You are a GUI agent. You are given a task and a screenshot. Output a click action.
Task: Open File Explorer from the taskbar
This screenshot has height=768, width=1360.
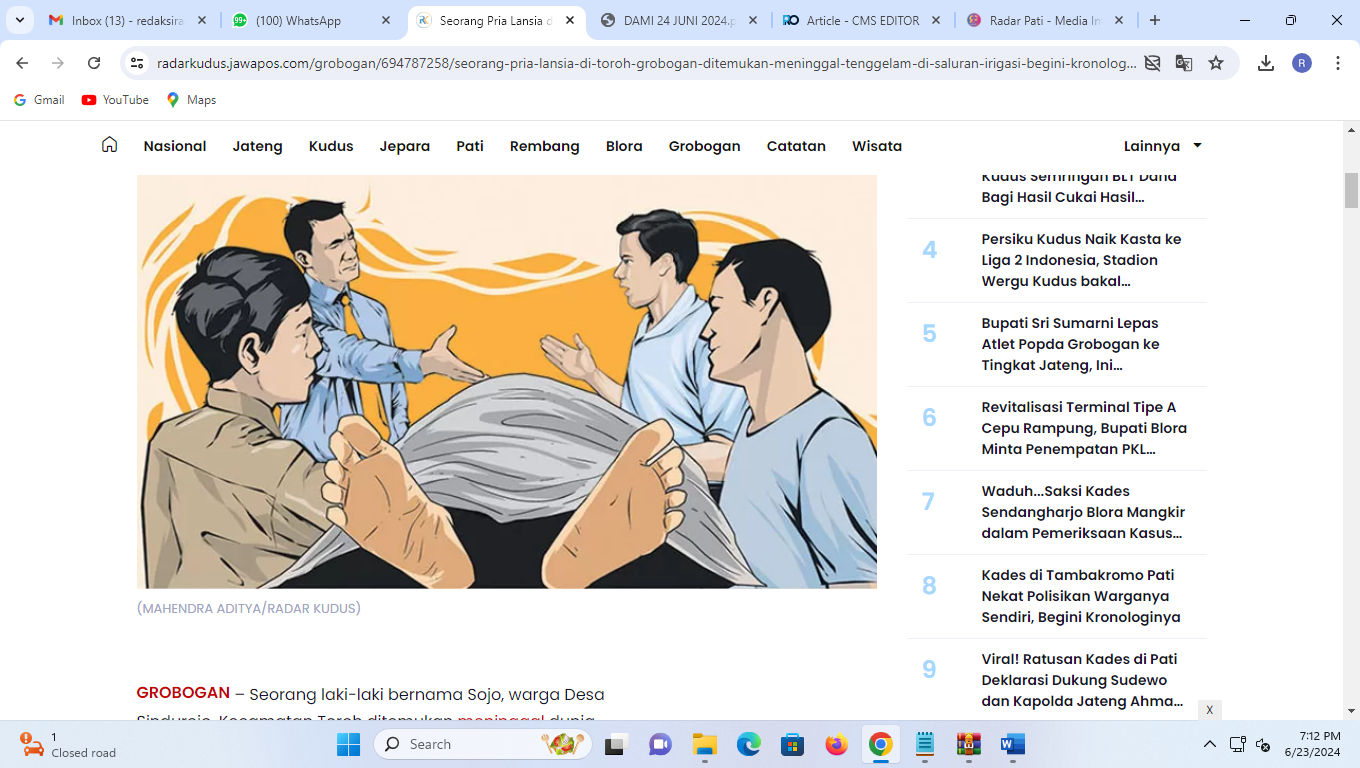(x=705, y=744)
